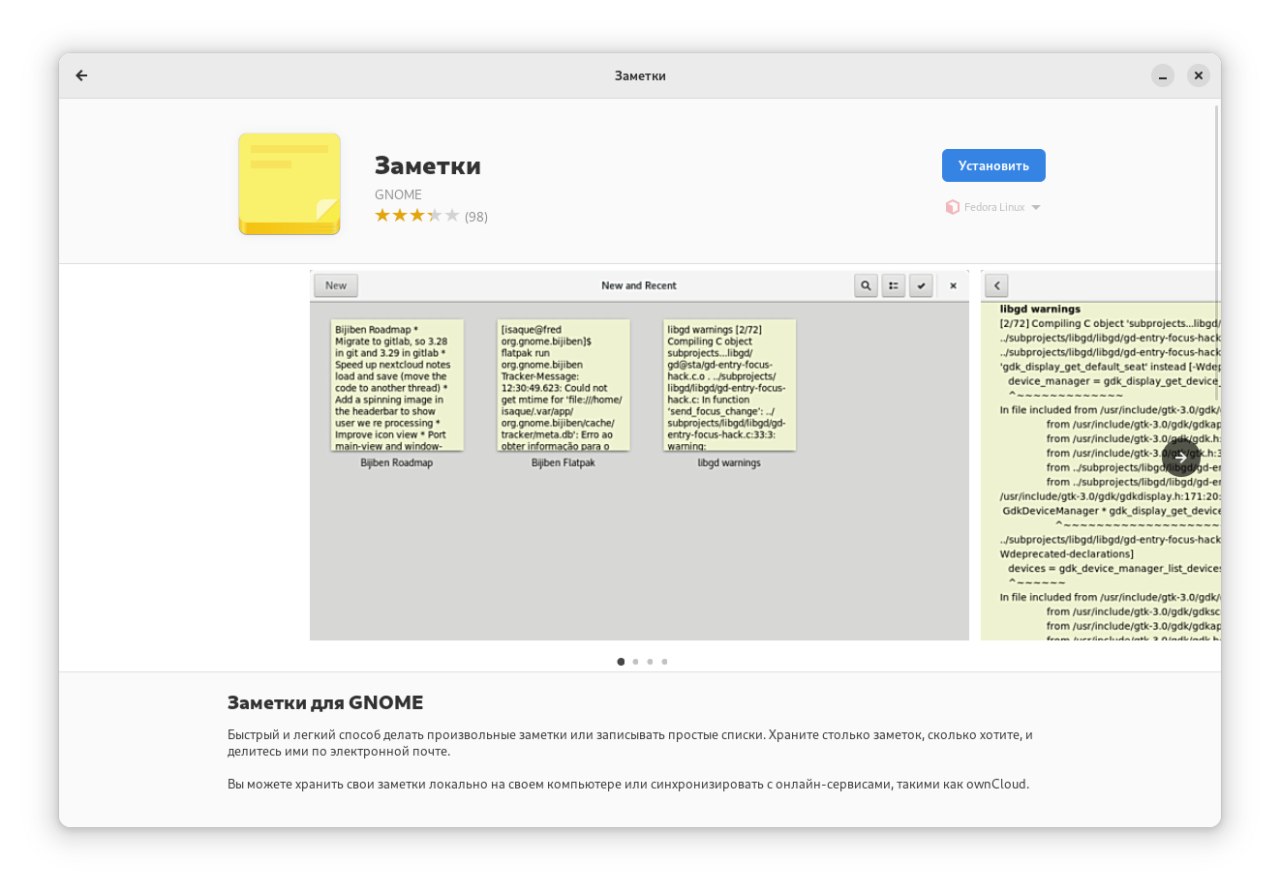This screenshot has height=892, width=1280.
Task: Click the large Заметки app title
Action: (x=428, y=166)
